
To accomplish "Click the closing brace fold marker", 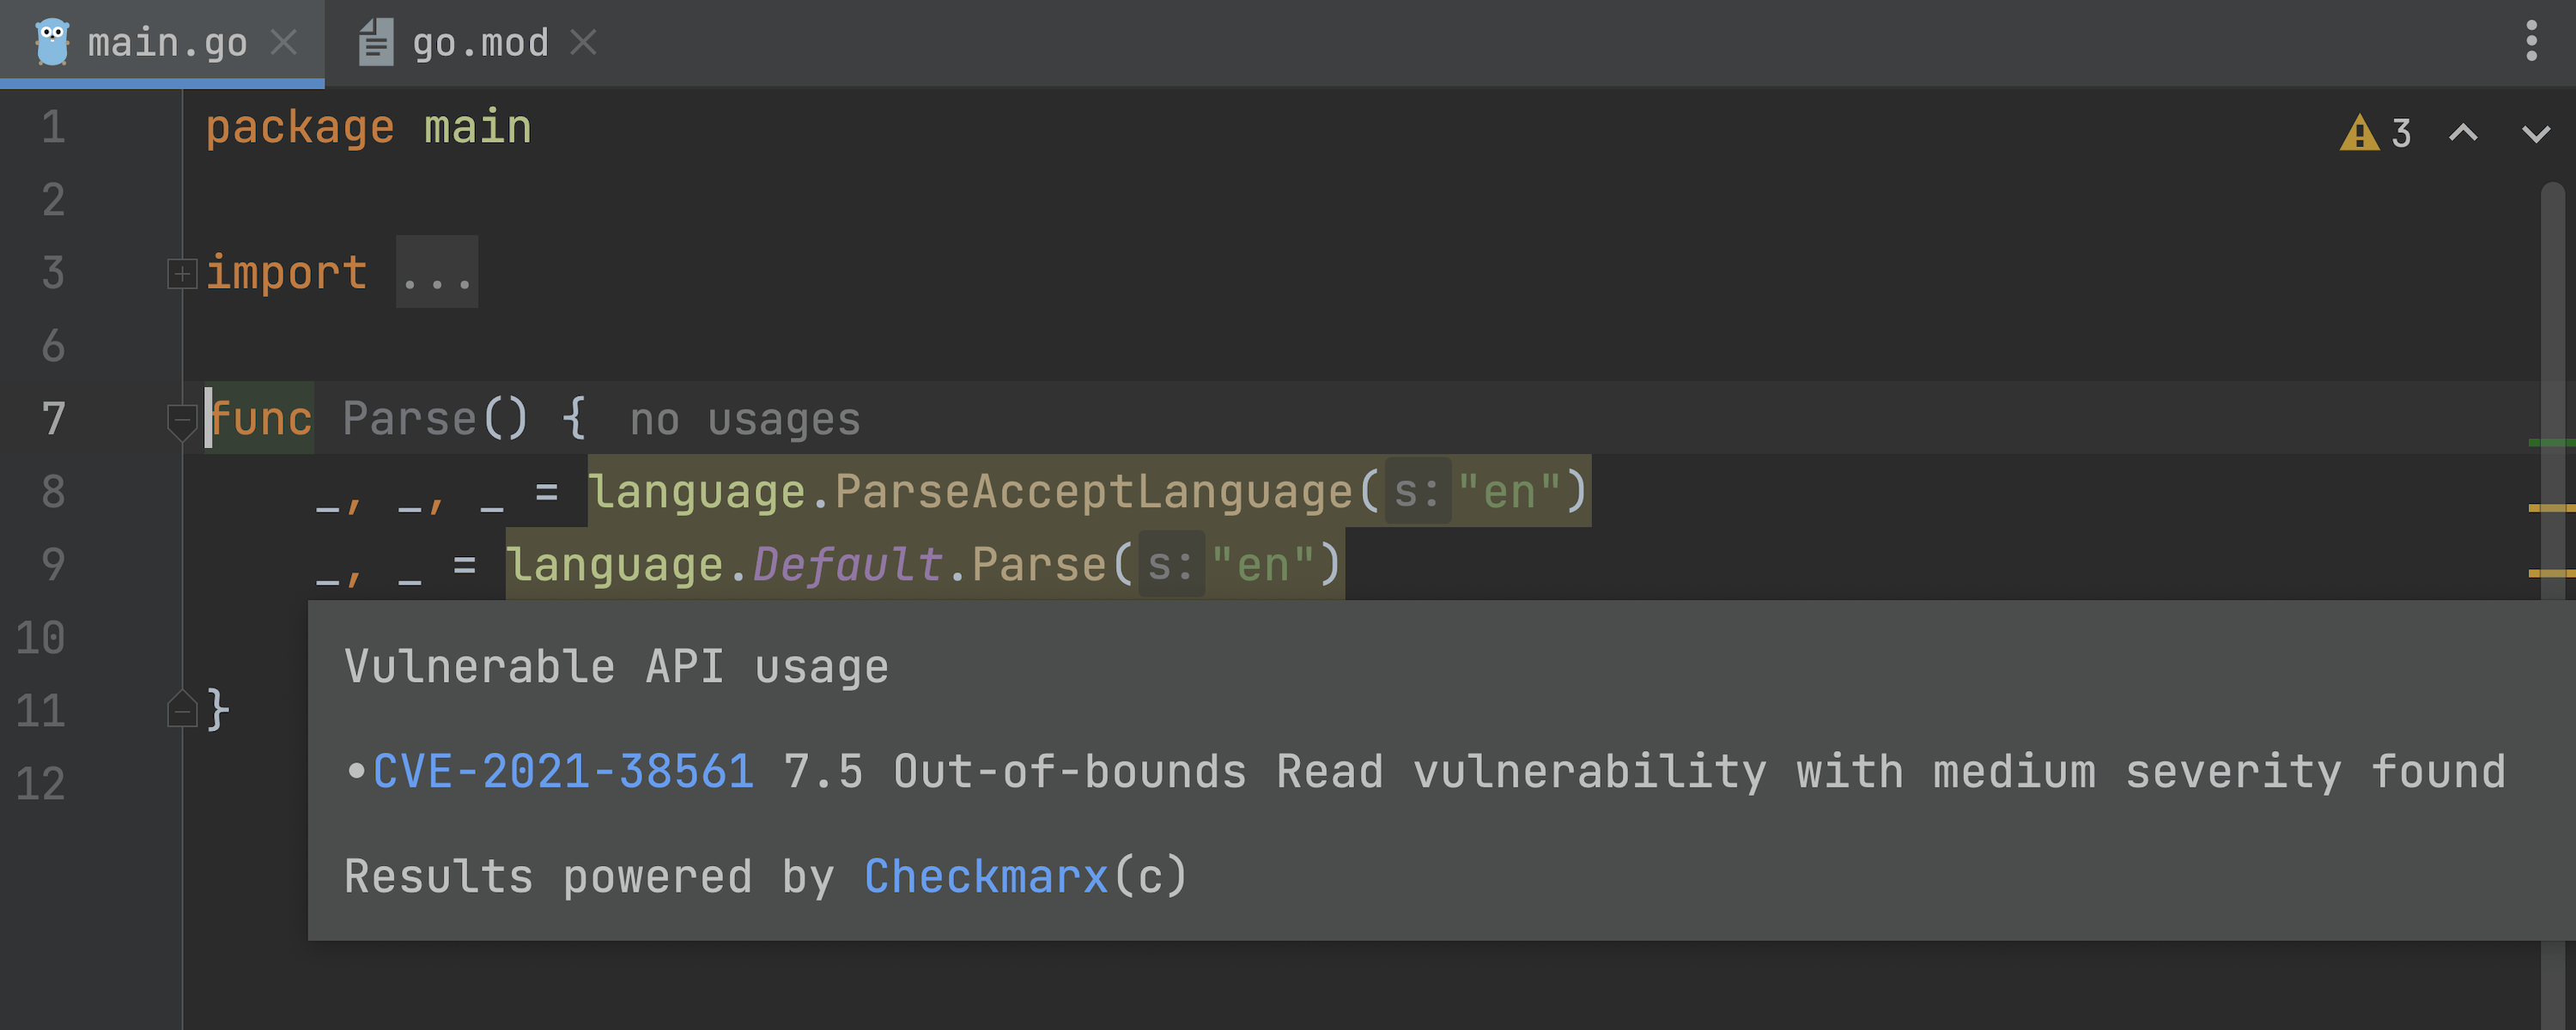I will pos(182,710).
